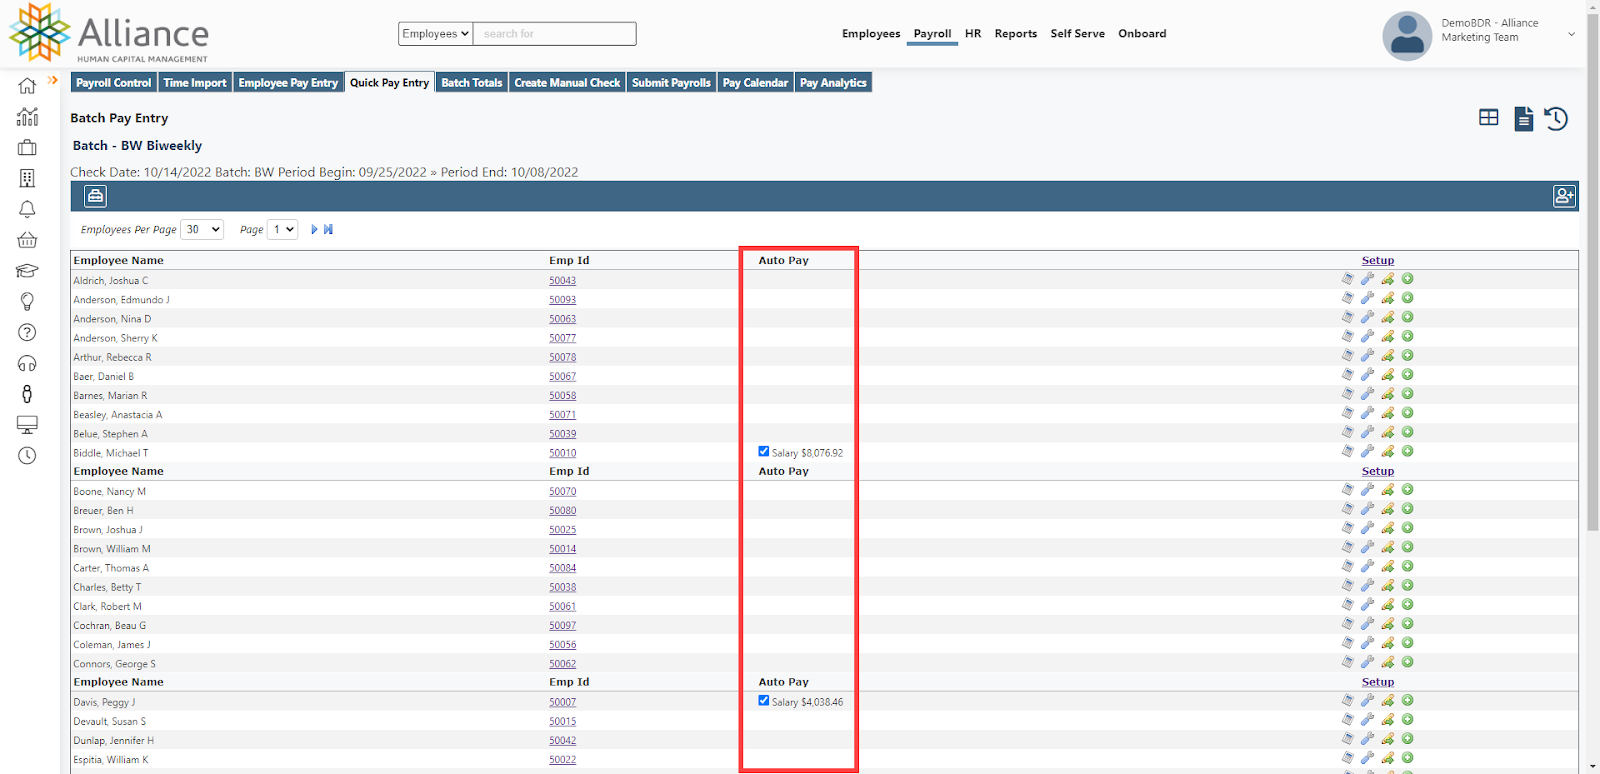Open employee ID 50097 link
This screenshot has height=774, width=1600.
[x=562, y=626]
